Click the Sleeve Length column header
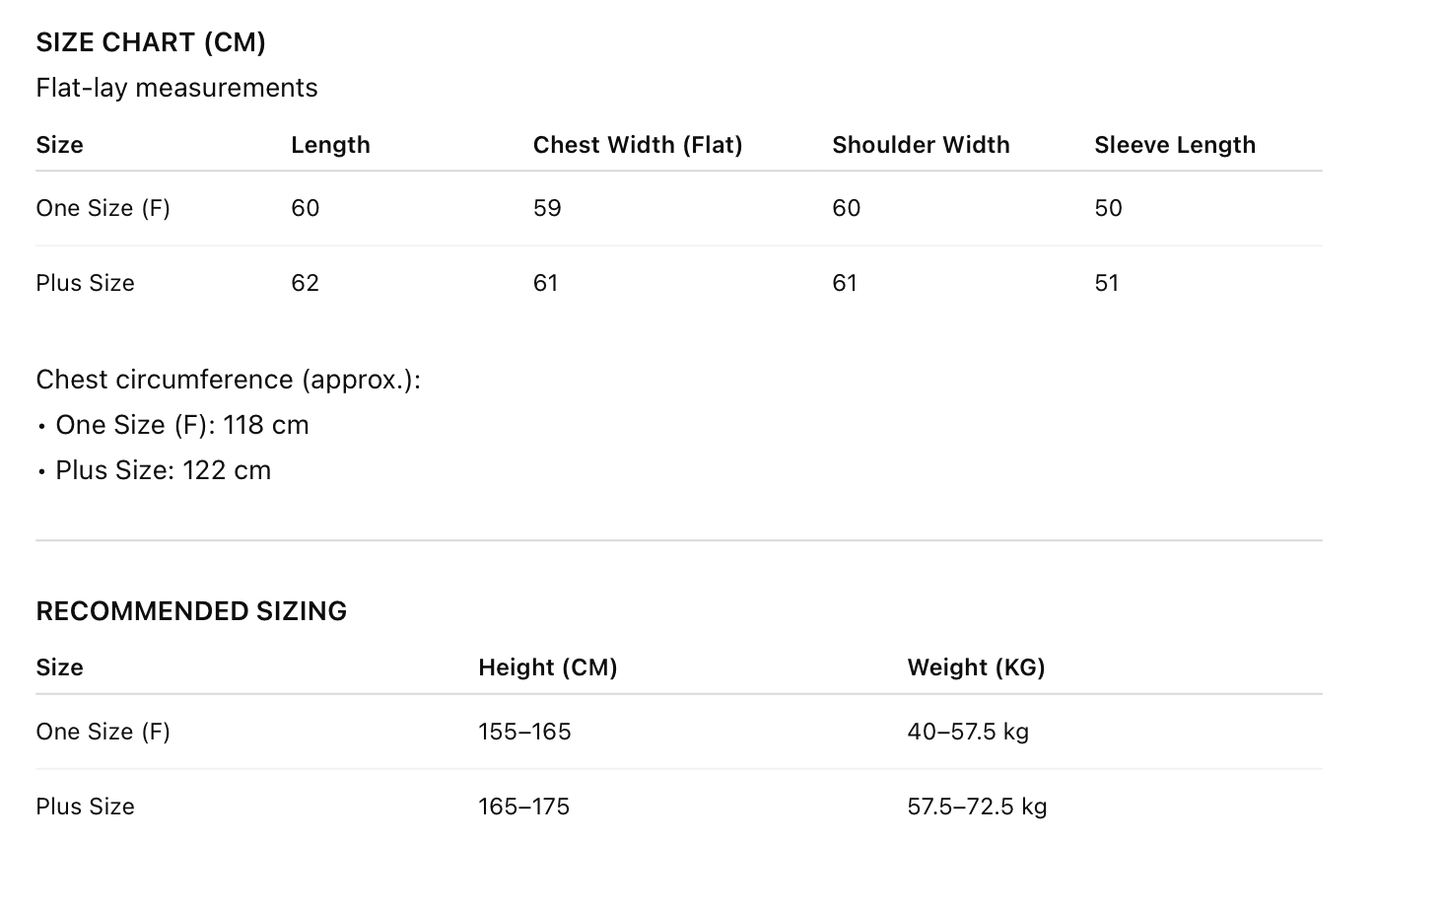 pyautogui.click(x=1174, y=145)
